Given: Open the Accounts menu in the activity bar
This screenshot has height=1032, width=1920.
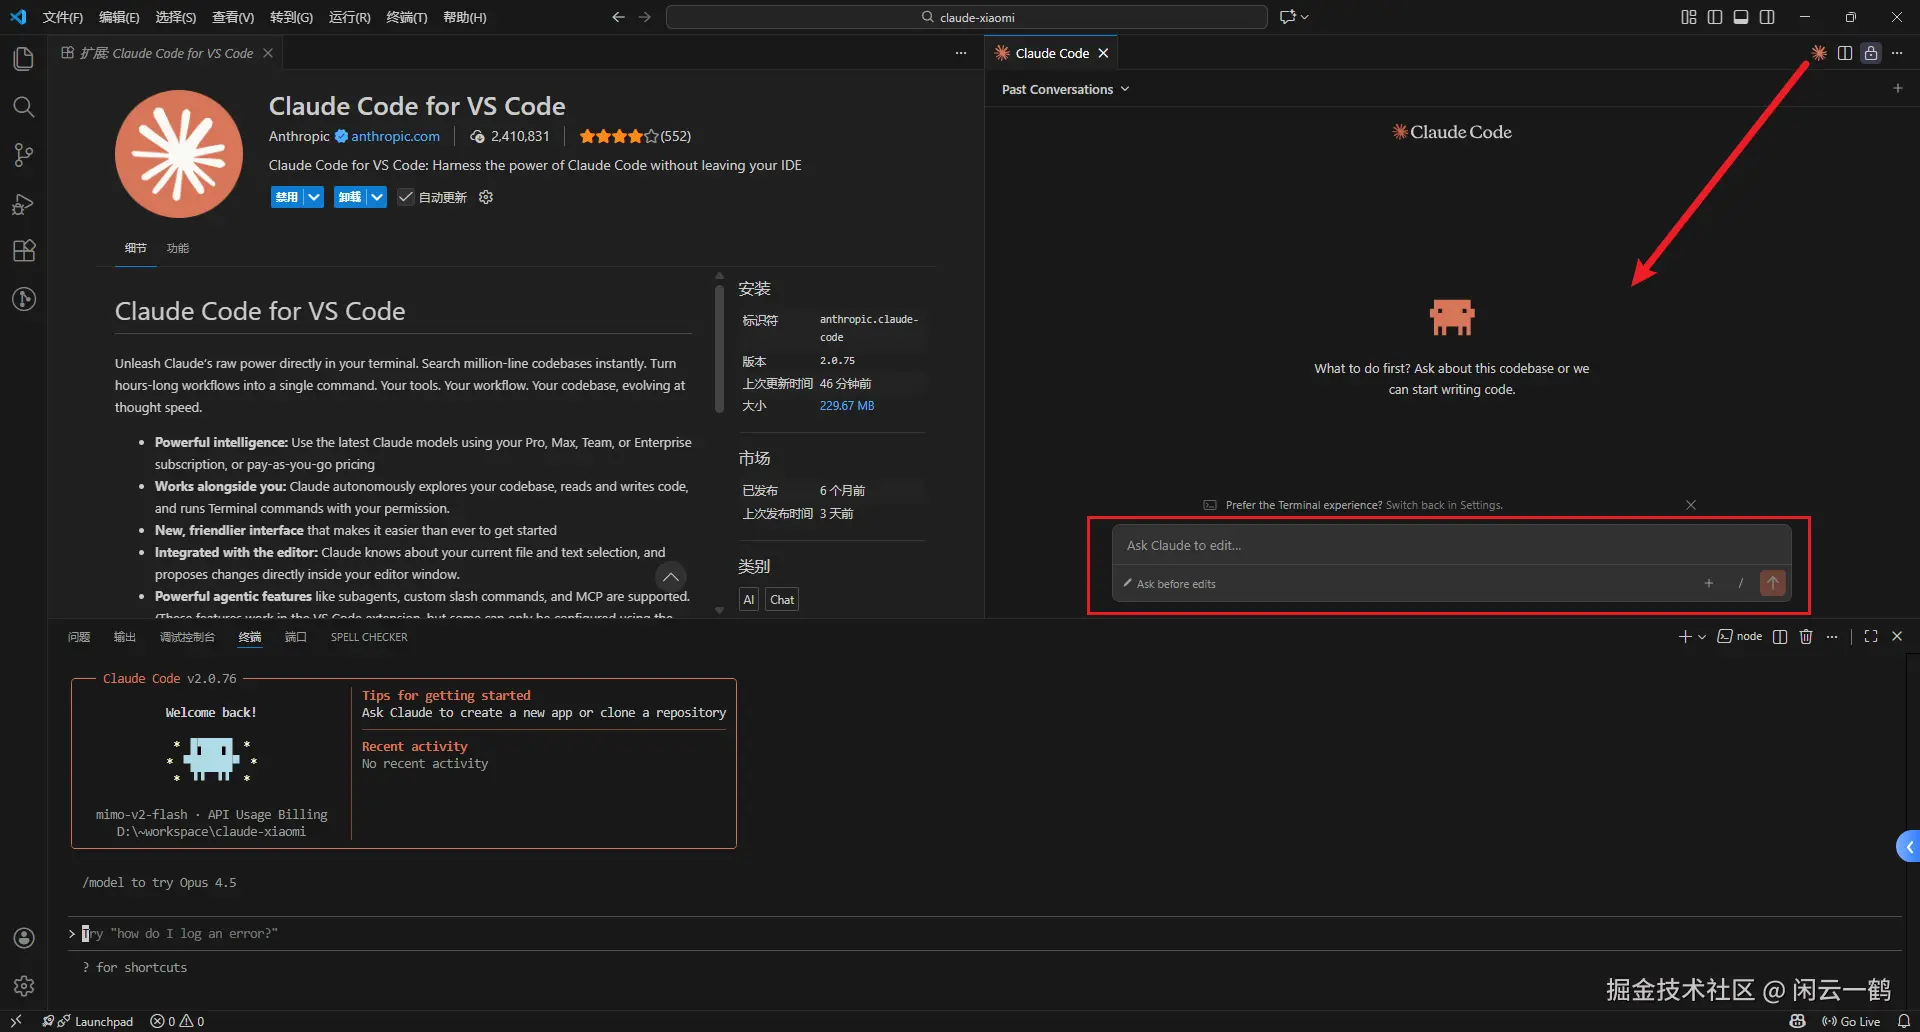Looking at the screenshot, I should tap(24, 938).
